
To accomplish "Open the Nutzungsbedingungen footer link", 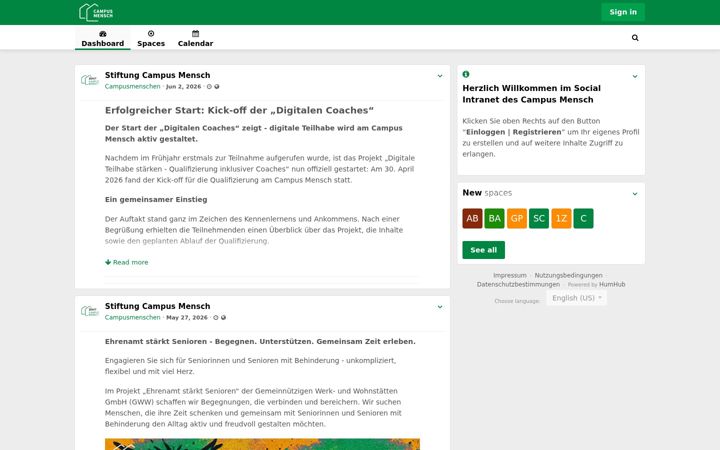I will pos(568,276).
